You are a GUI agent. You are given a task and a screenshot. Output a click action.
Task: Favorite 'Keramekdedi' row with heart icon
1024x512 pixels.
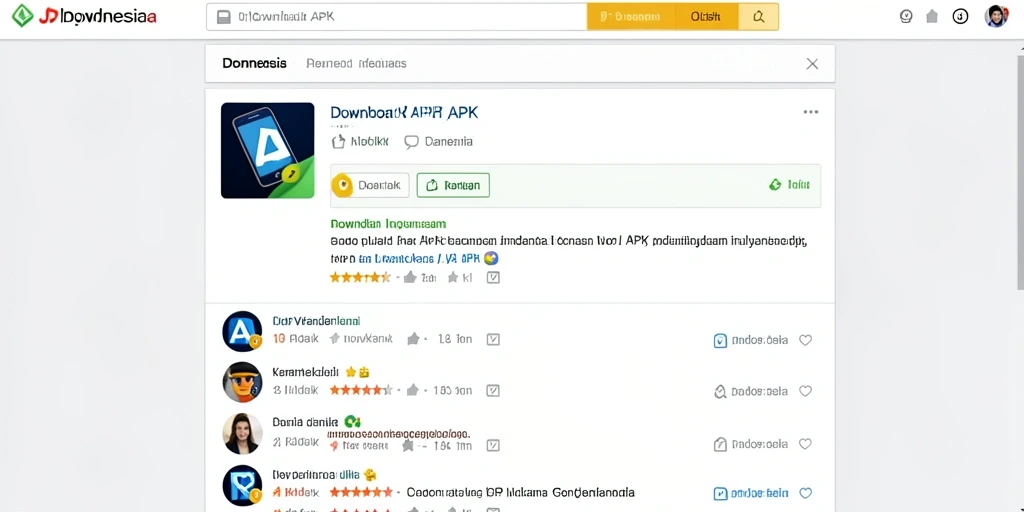pyautogui.click(x=806, y=391)
